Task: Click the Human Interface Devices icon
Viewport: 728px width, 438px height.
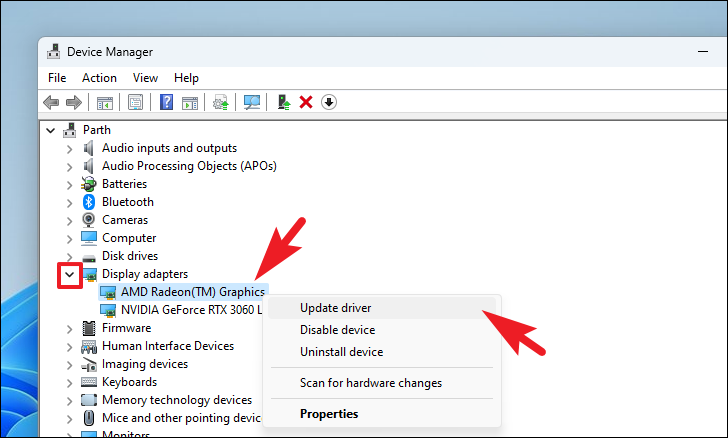Action: click(x=89, y=346)
